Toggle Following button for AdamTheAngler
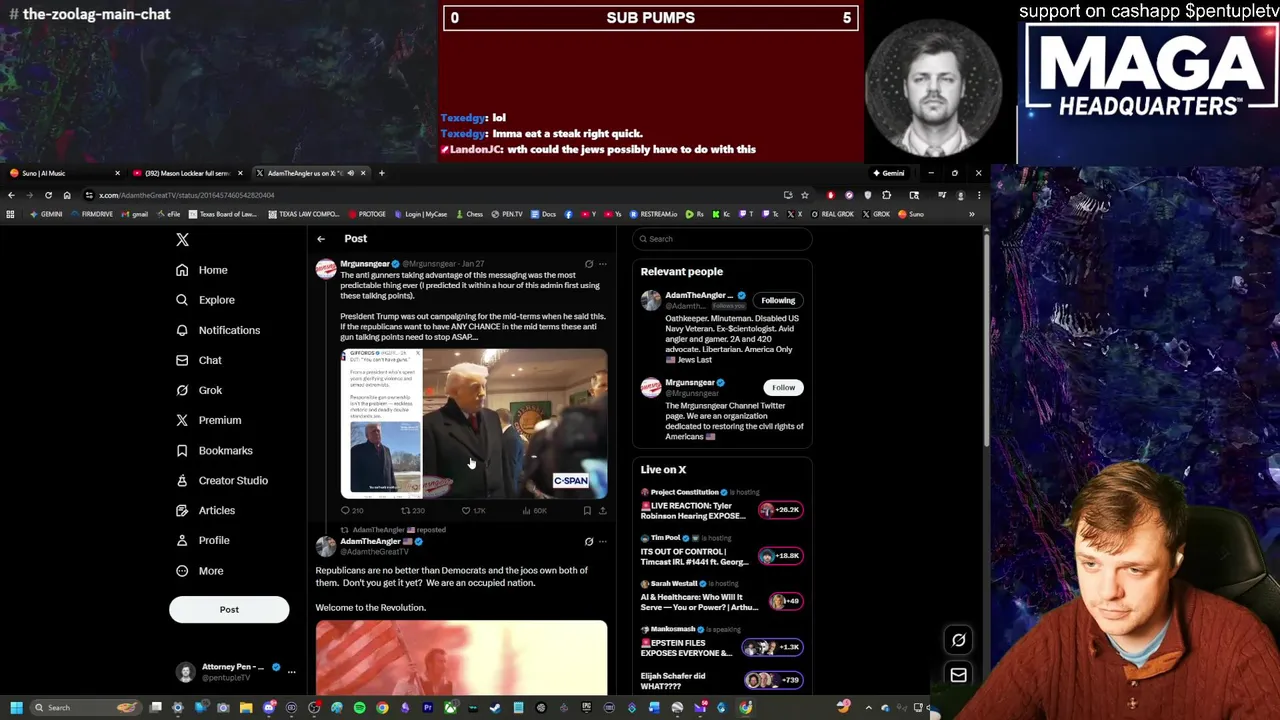The height and width of the screenshot is (720, 1280). [x=778, y=300]
